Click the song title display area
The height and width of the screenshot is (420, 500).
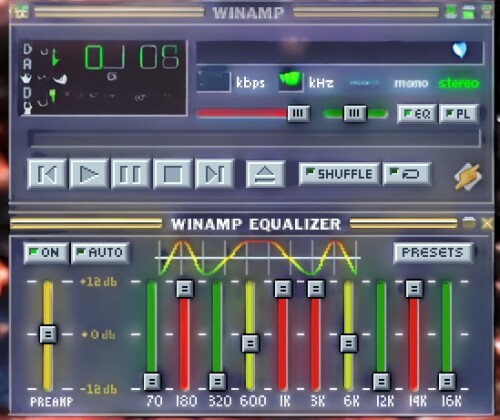tap(339, 52)
